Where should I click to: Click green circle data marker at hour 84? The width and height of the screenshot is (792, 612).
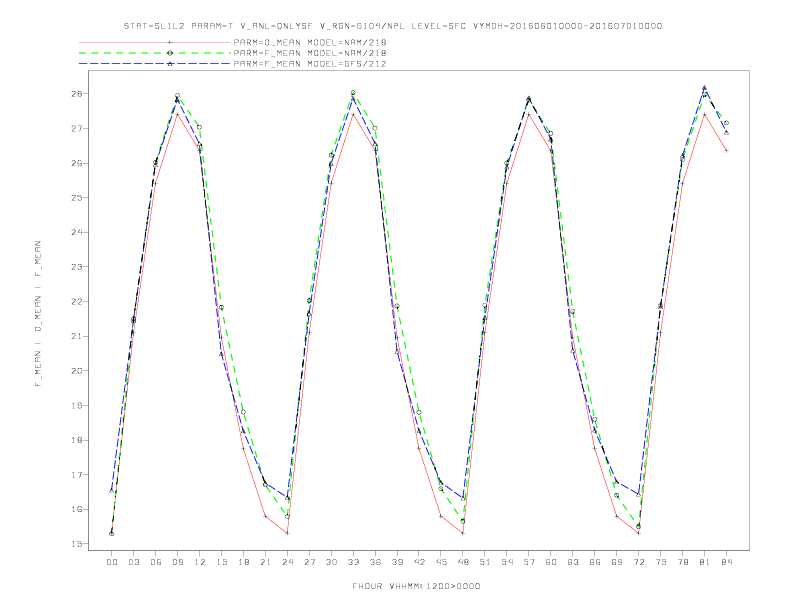(x=726, y=123)
